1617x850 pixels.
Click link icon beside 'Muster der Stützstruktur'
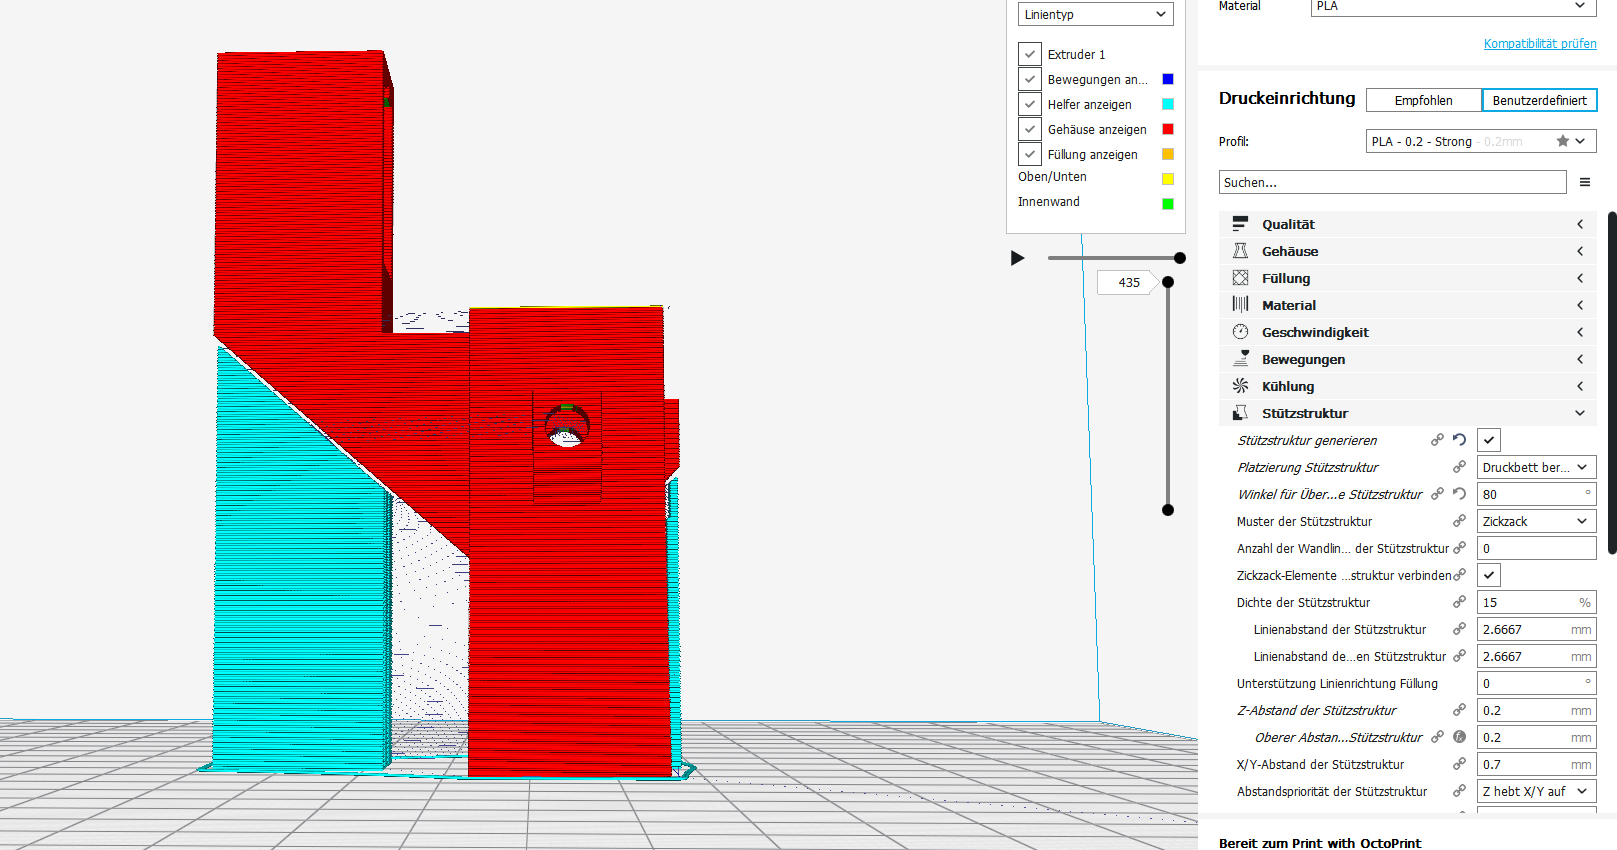pyautogui.click(x=1460, y=521)
